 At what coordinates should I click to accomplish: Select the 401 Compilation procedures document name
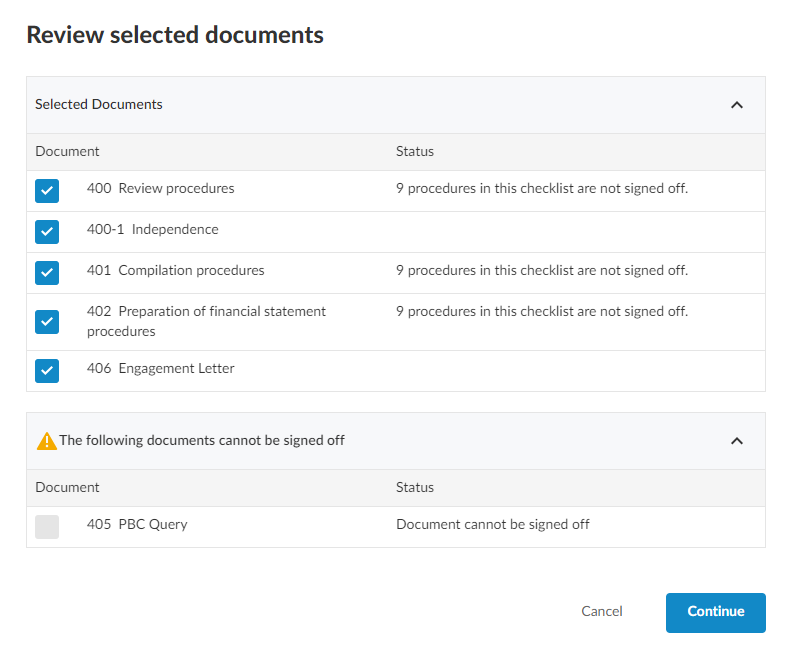coord(175,270)
